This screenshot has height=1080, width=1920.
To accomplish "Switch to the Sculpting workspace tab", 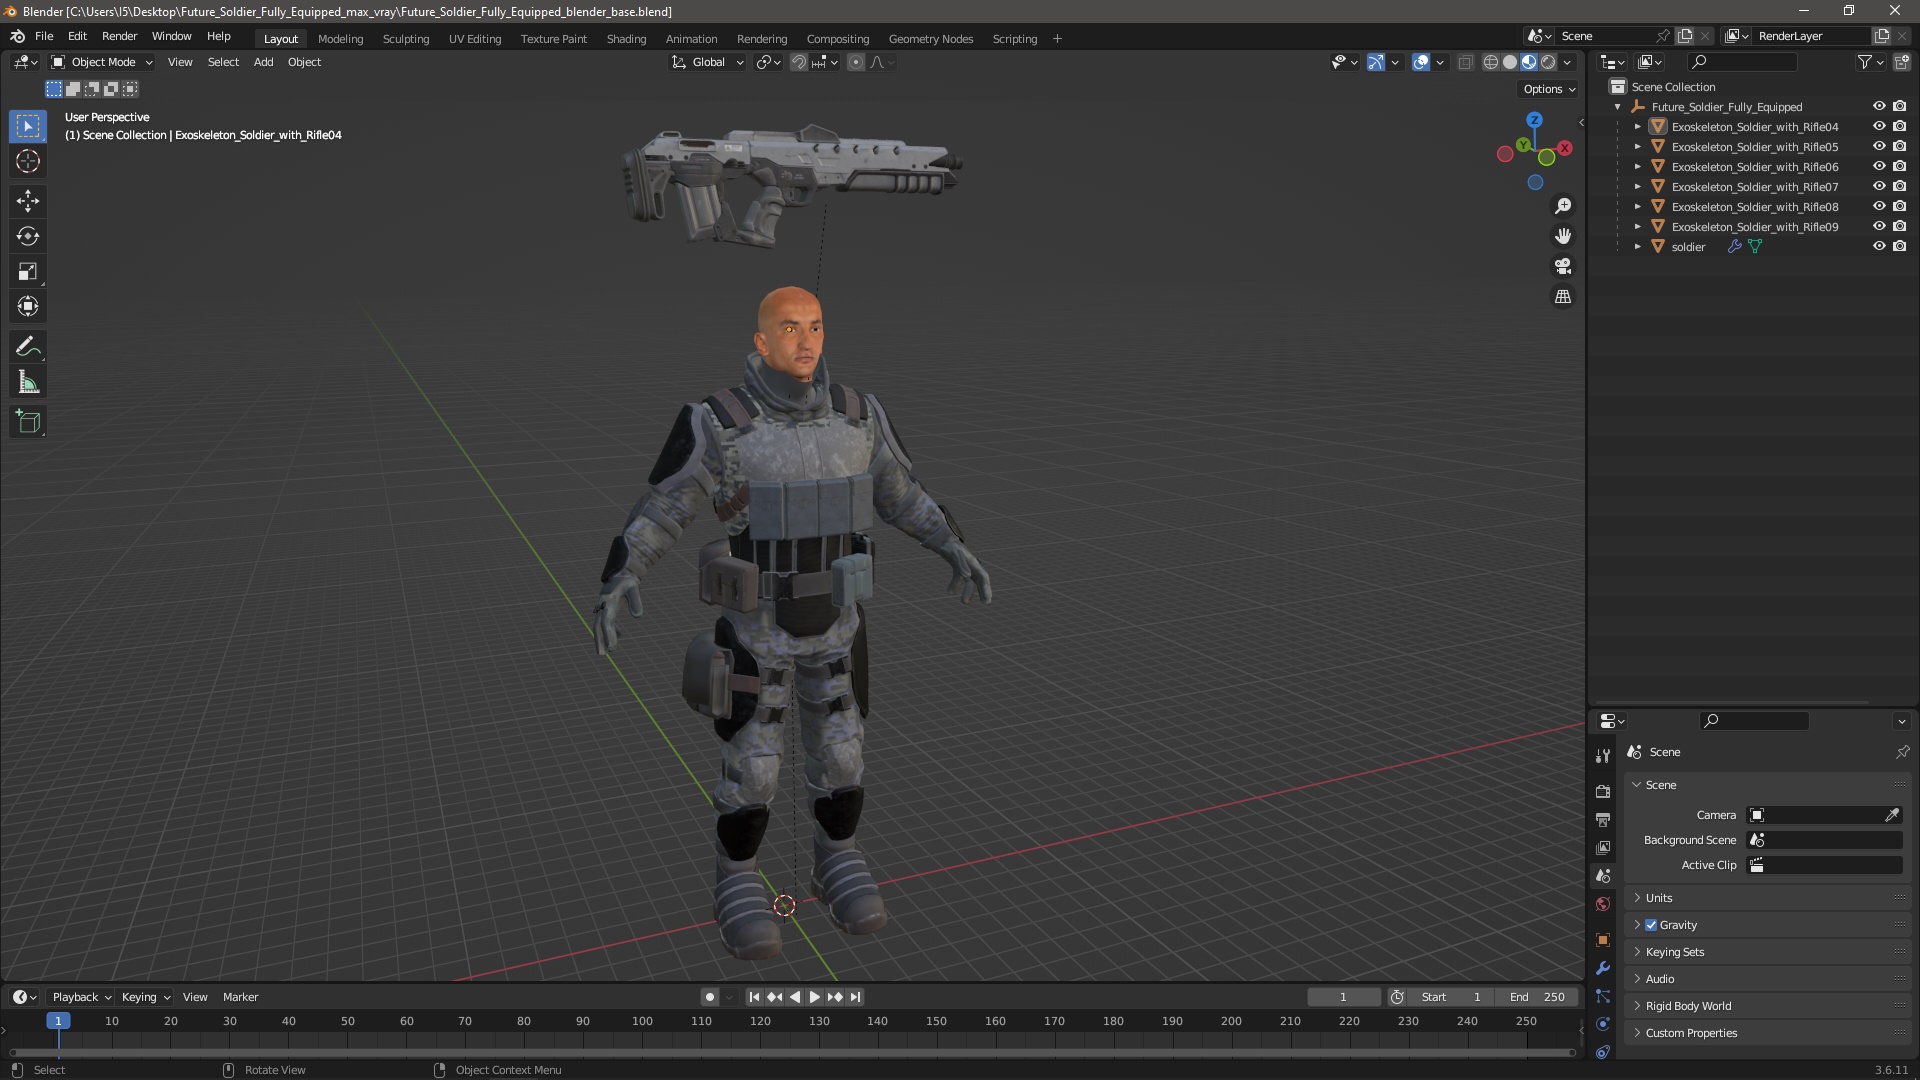I will pyautogui.click(x=406, y=39).
